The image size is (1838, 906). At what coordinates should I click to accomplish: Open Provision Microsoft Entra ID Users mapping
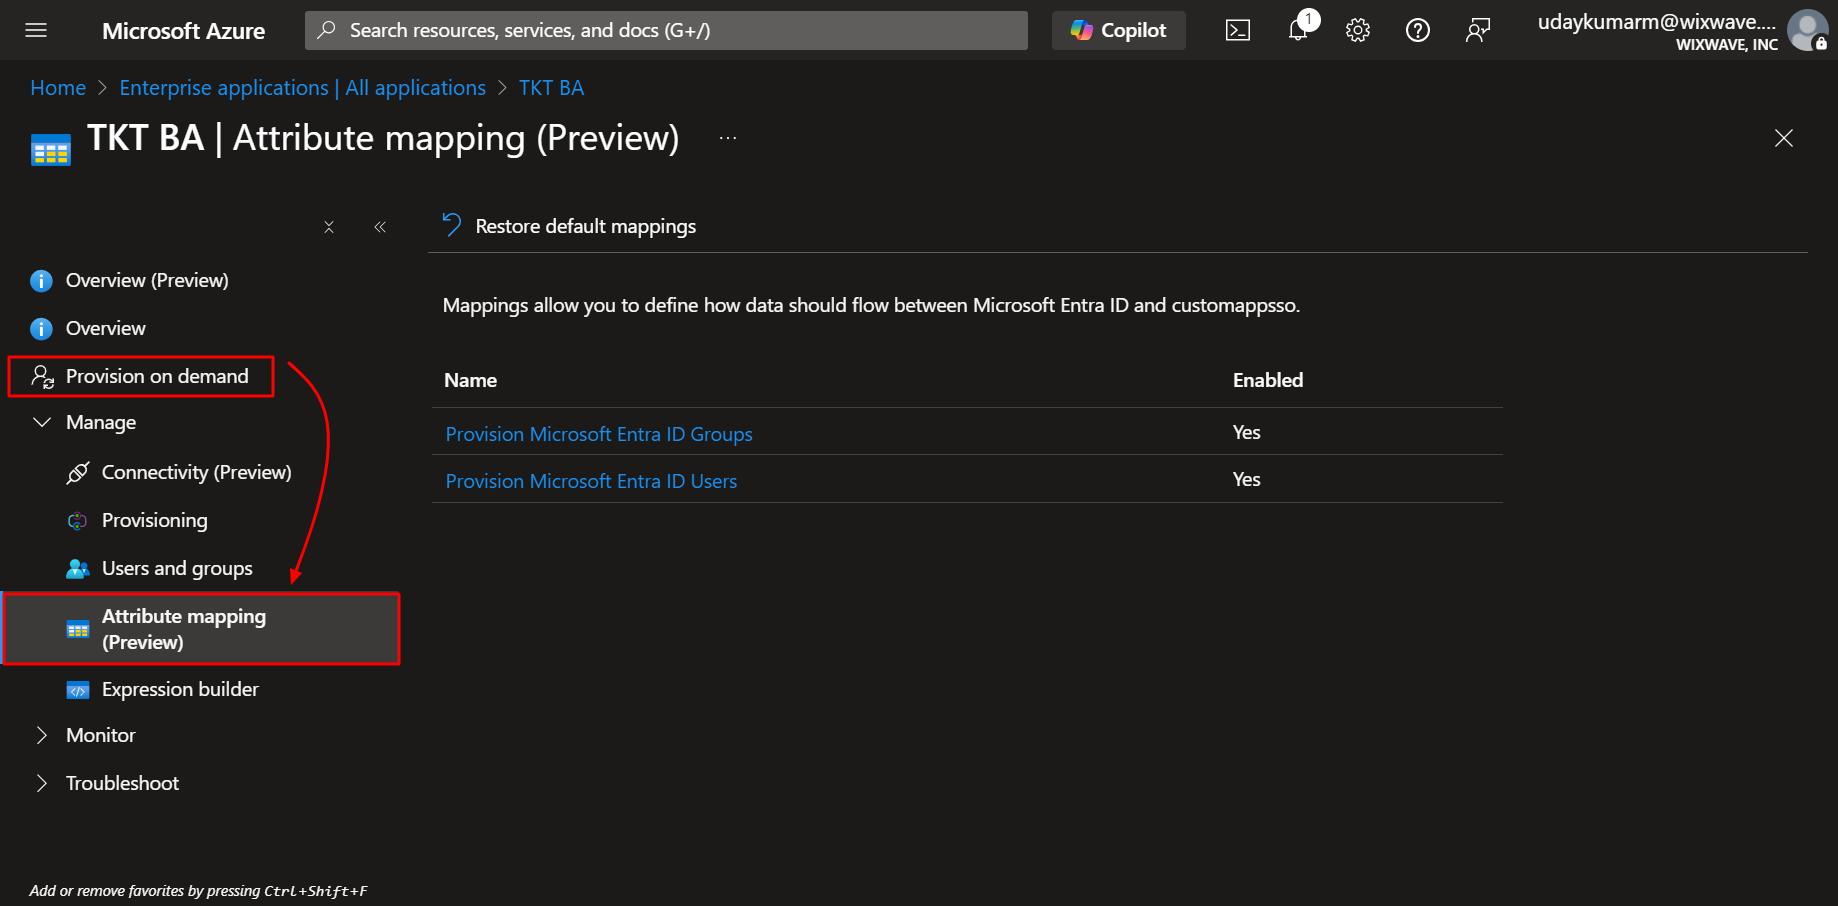point(591,481)
